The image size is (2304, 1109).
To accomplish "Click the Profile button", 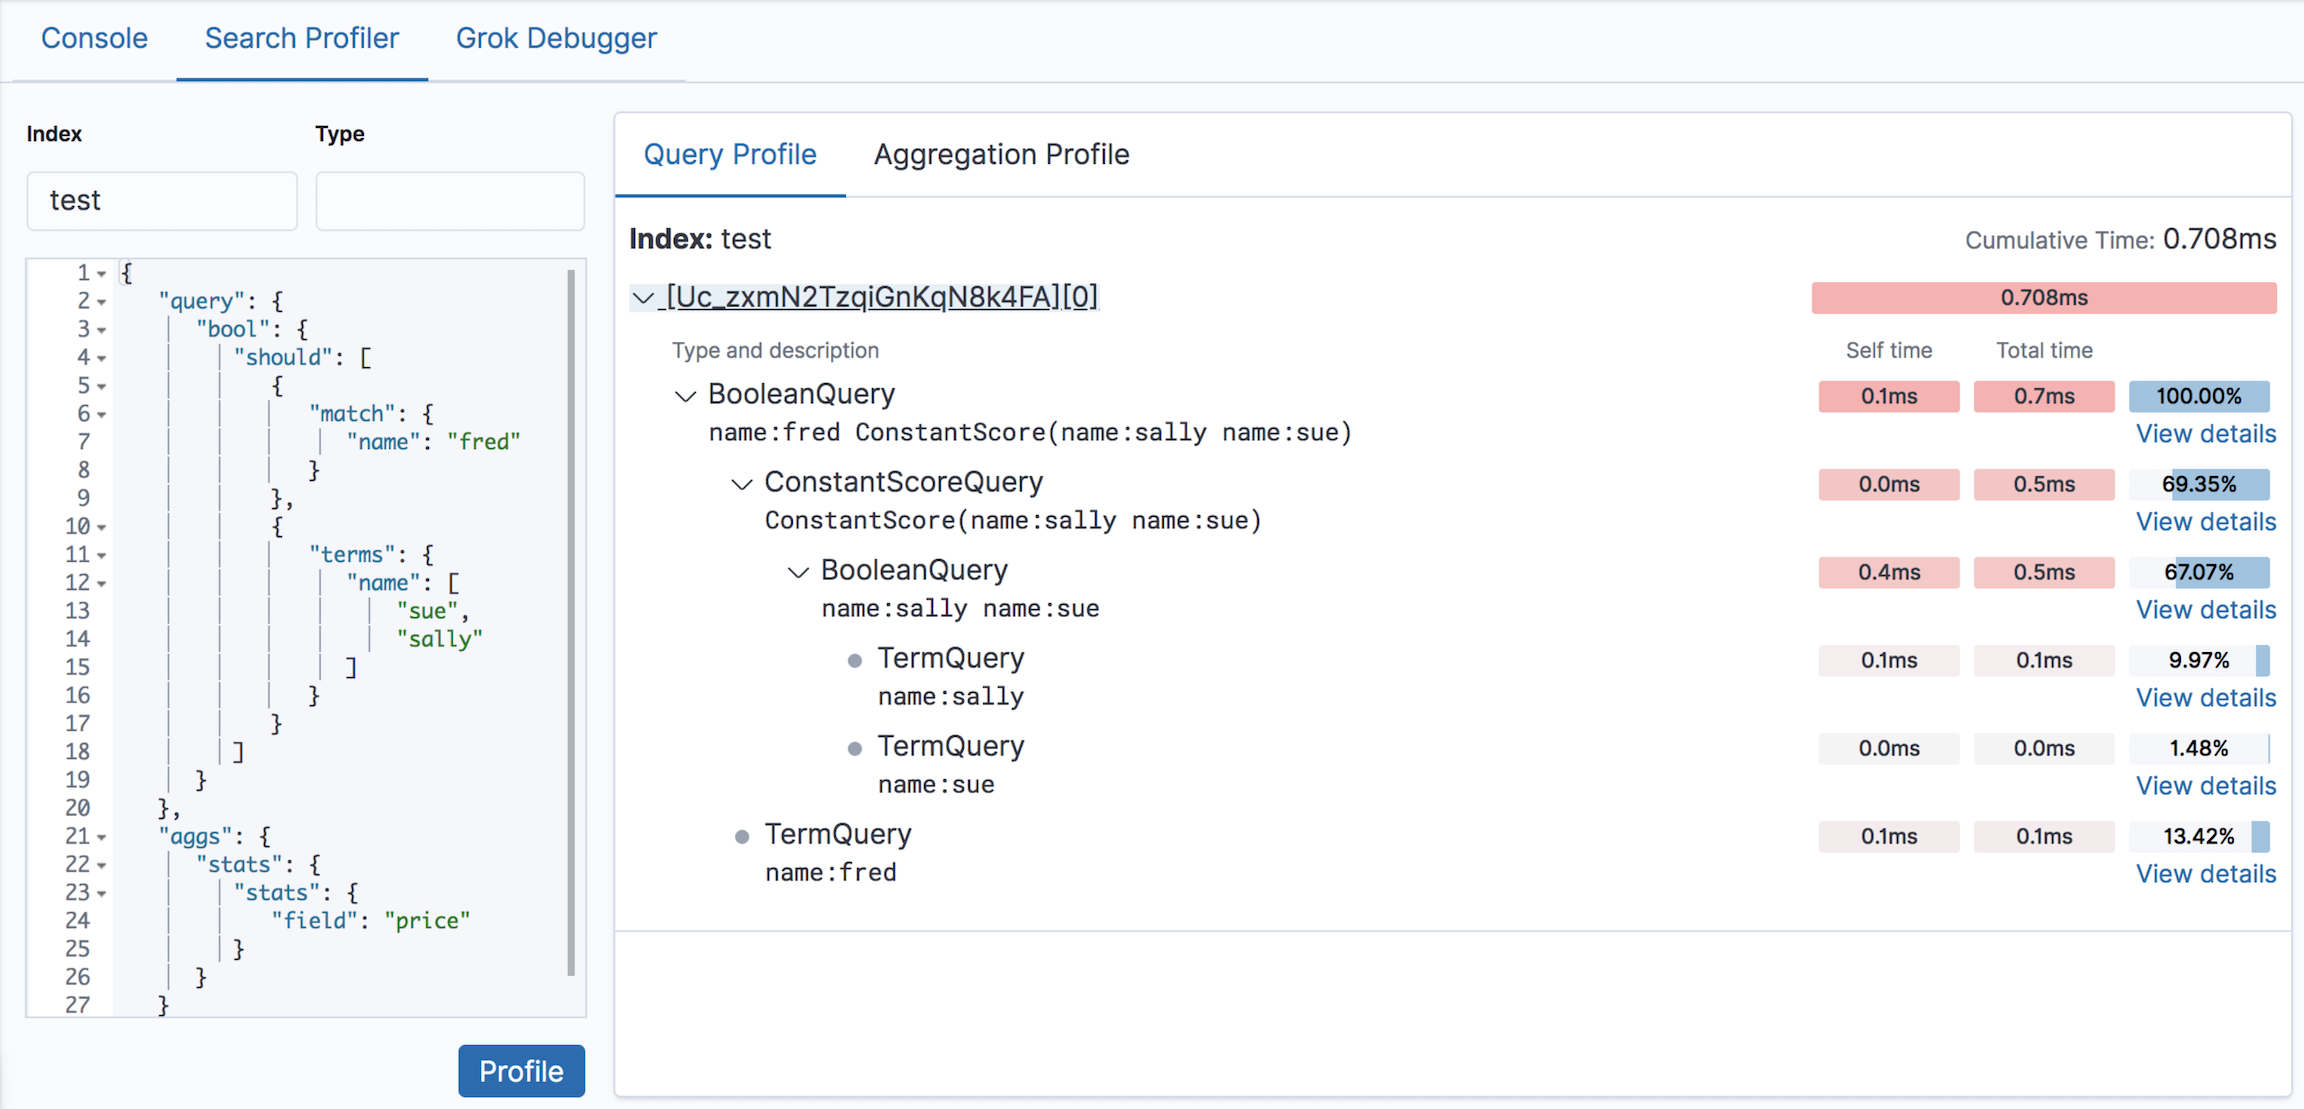I will 521,1070.
